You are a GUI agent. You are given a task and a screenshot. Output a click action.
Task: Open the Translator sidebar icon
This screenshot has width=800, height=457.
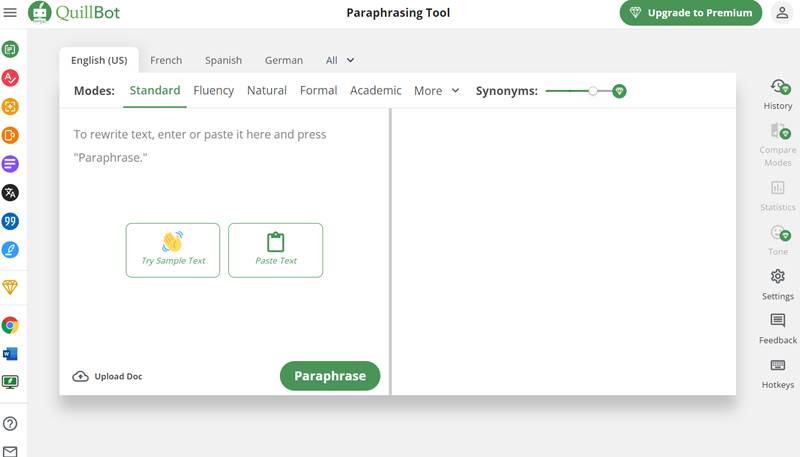pyautogui.click(x=10, y=193)
